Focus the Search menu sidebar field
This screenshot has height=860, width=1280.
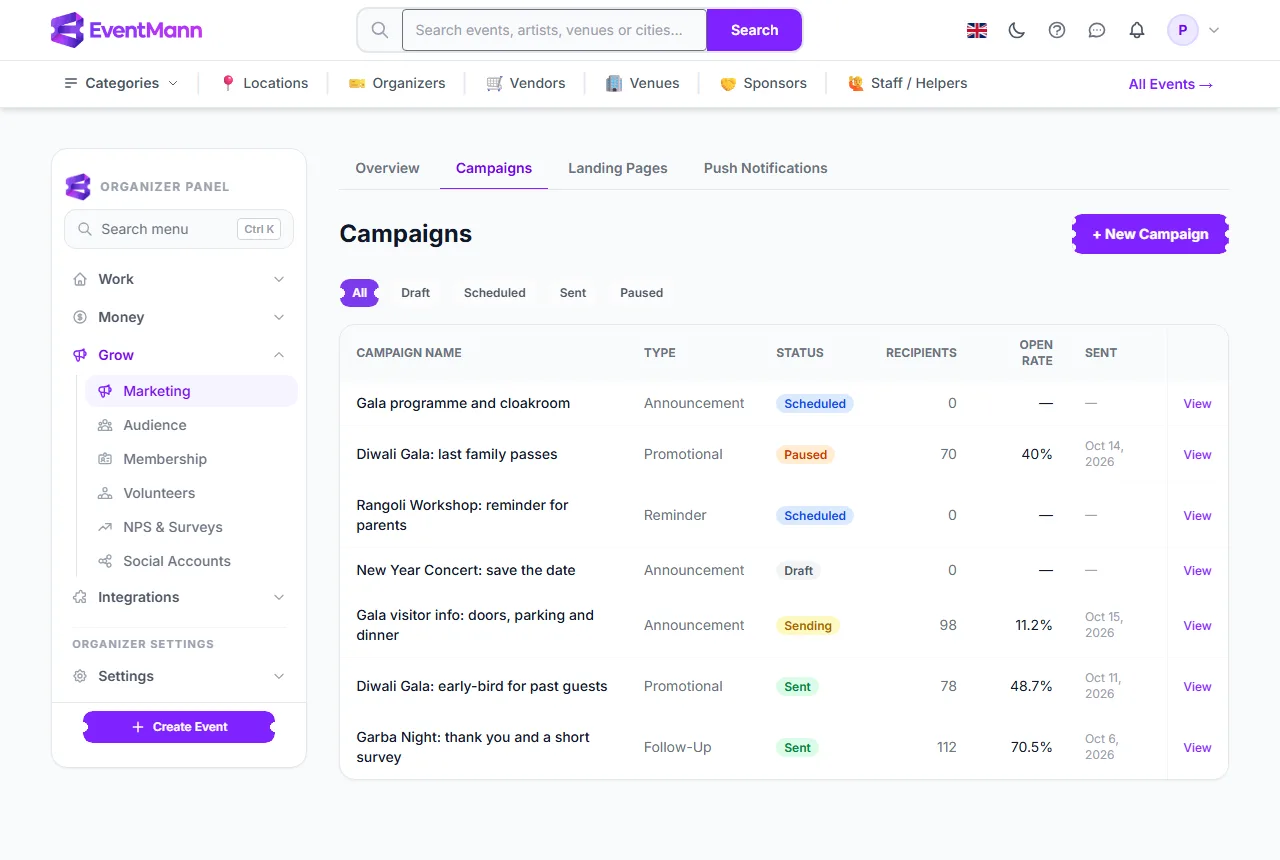[x=179, y=229]
